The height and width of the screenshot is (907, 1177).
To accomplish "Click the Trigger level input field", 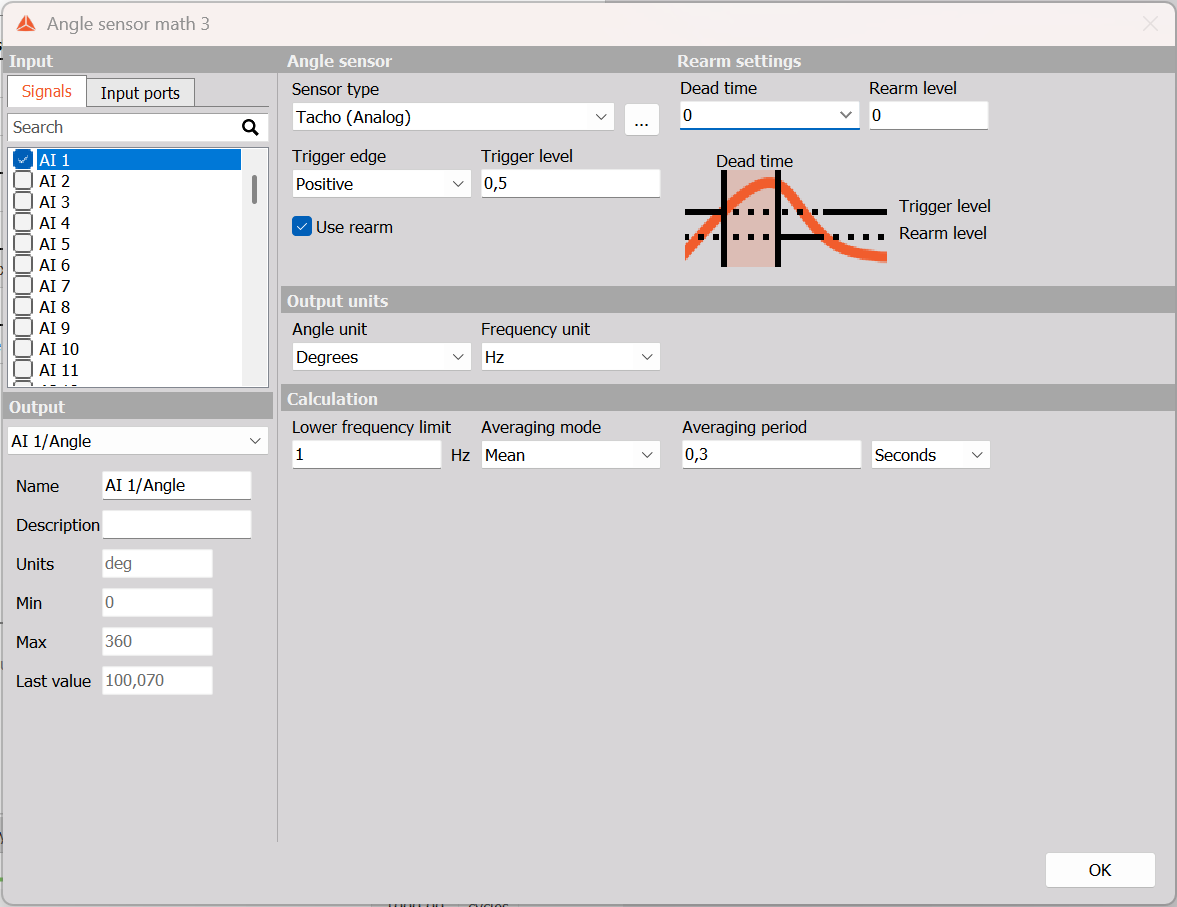I will coord(570,183).
